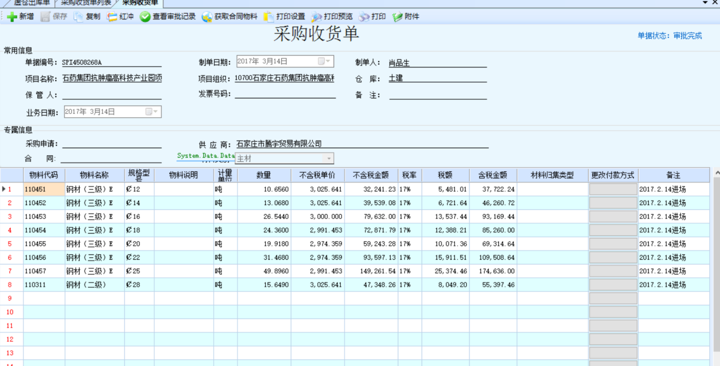Click the 项目组织 field starting with 10700
The image size is (720, 366).
pos(284,79)
